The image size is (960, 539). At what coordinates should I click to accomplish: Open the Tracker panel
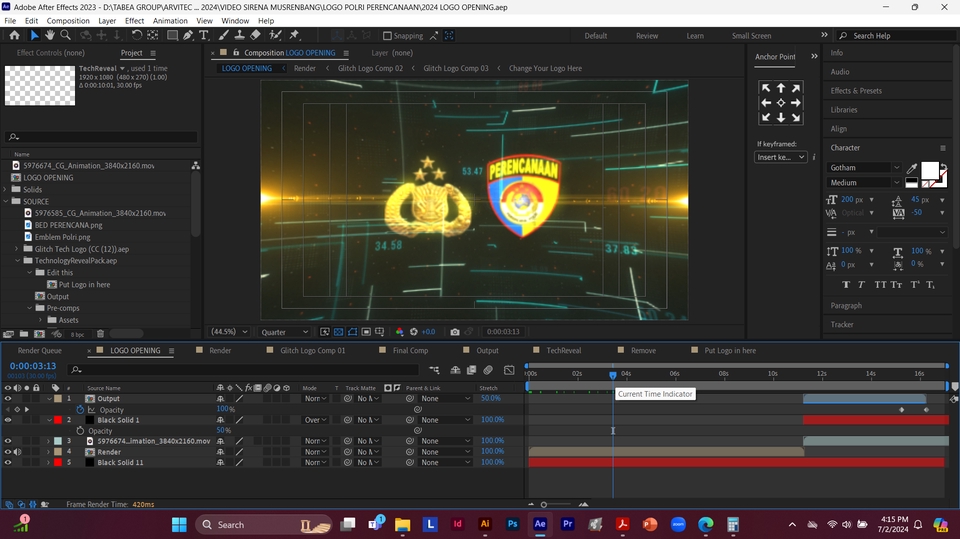tap(842, 325)
